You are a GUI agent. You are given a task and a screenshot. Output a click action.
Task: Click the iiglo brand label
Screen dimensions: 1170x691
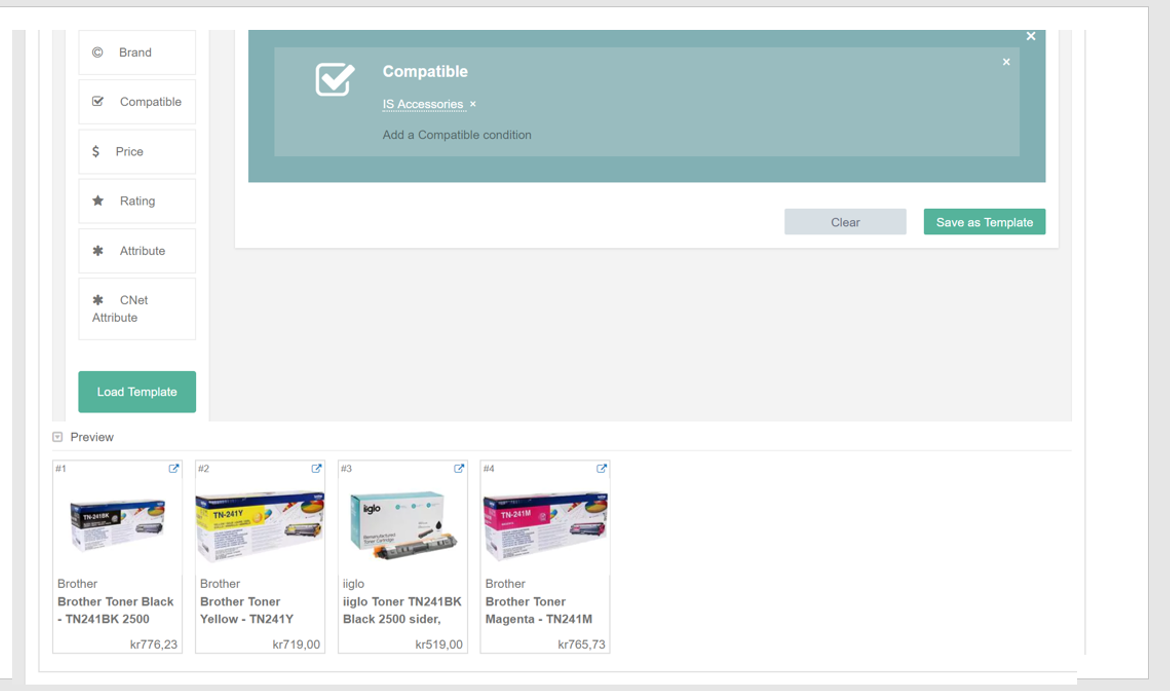[x=354, y=584]
